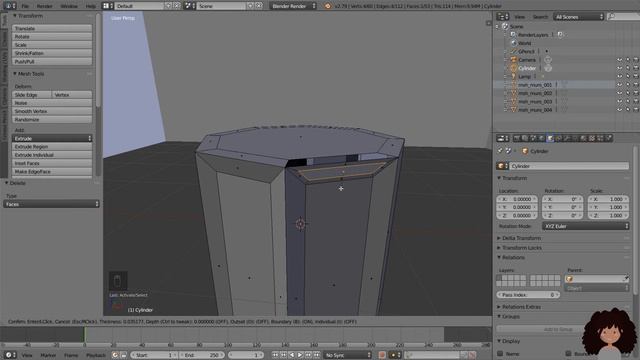640x360 pixels.
Task: Open the Blender Render engine dropdown
Action: click(x=293, y=6)
